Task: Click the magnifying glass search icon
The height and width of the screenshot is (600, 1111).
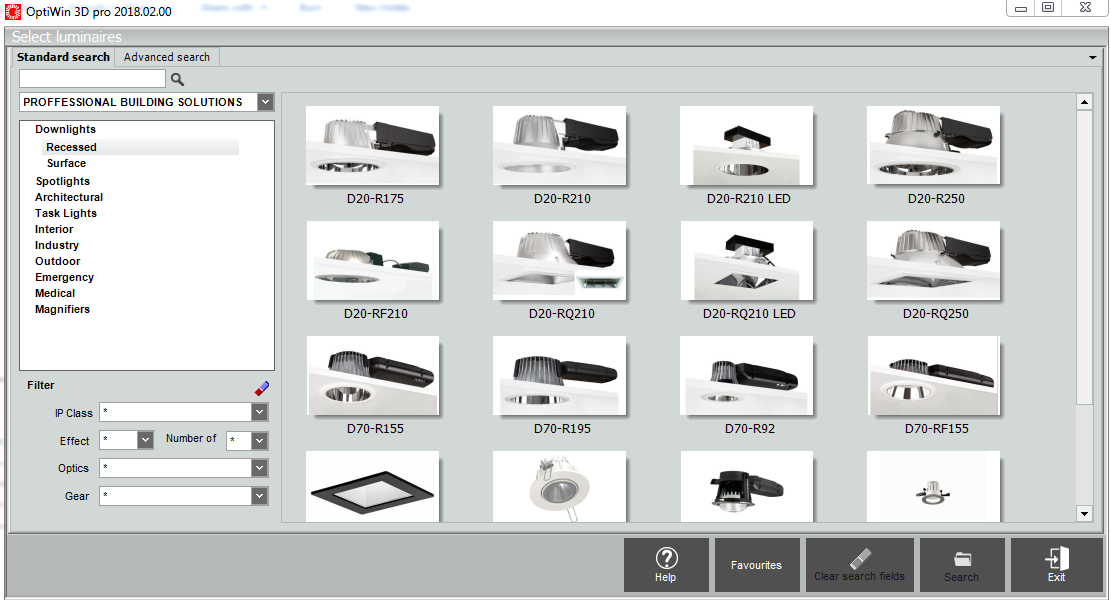Action: click(177, 79)
